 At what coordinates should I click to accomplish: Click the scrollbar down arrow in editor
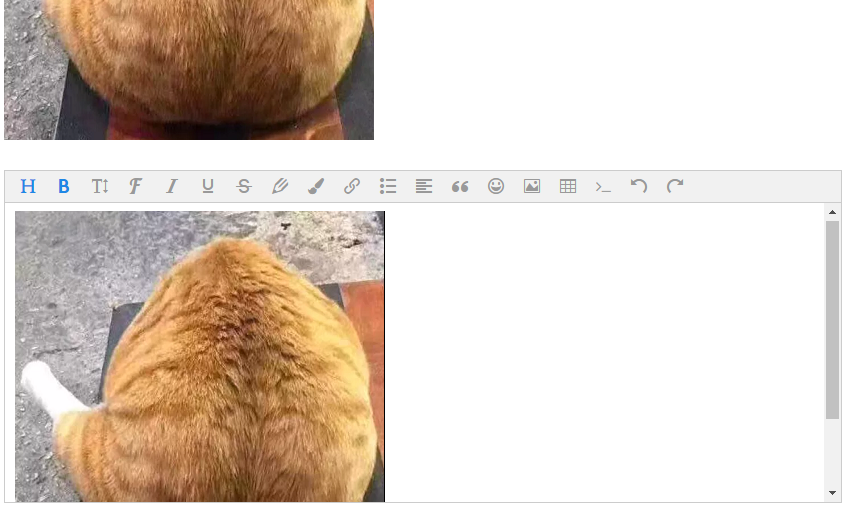832,493
